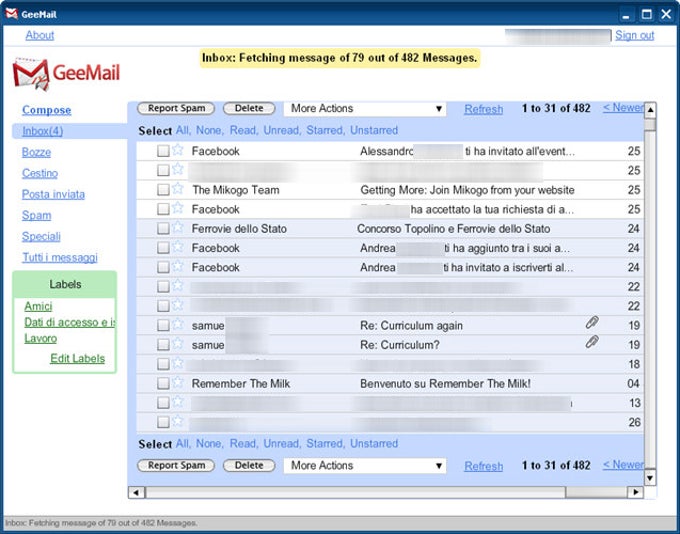The width and height of the screenshot is (680, 534).
Task: Click the bottom Delete button
Action: (x=249, y=465)
